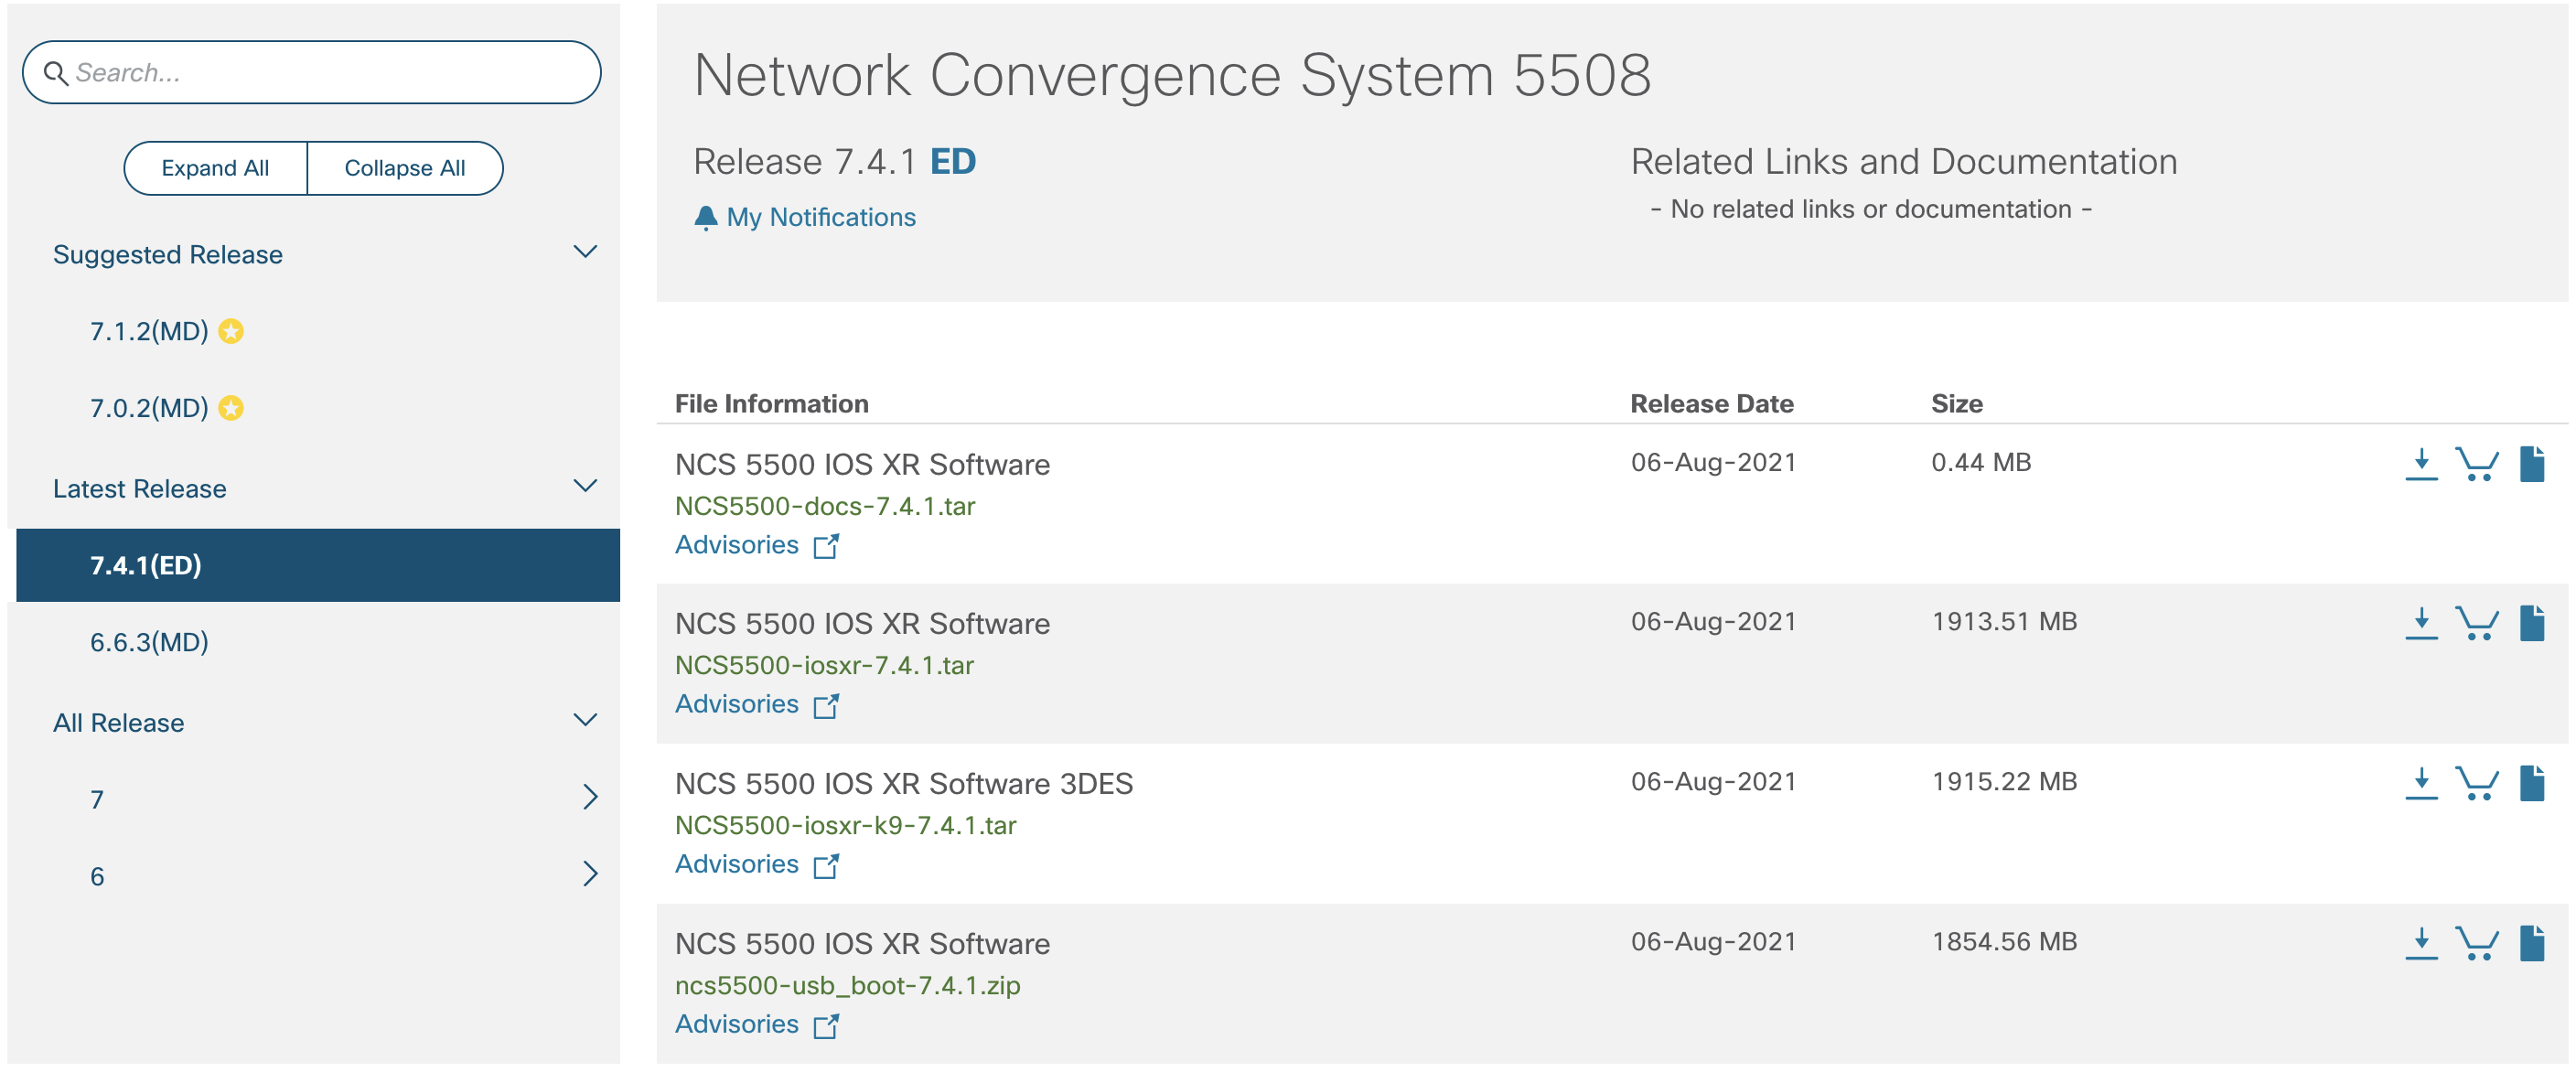This screenshot has height=1072, width=2576.
Task: Open file details for NCS5500-docs-7.4.1.tar
Action: pyautogui.click(x=2532, y=464)
